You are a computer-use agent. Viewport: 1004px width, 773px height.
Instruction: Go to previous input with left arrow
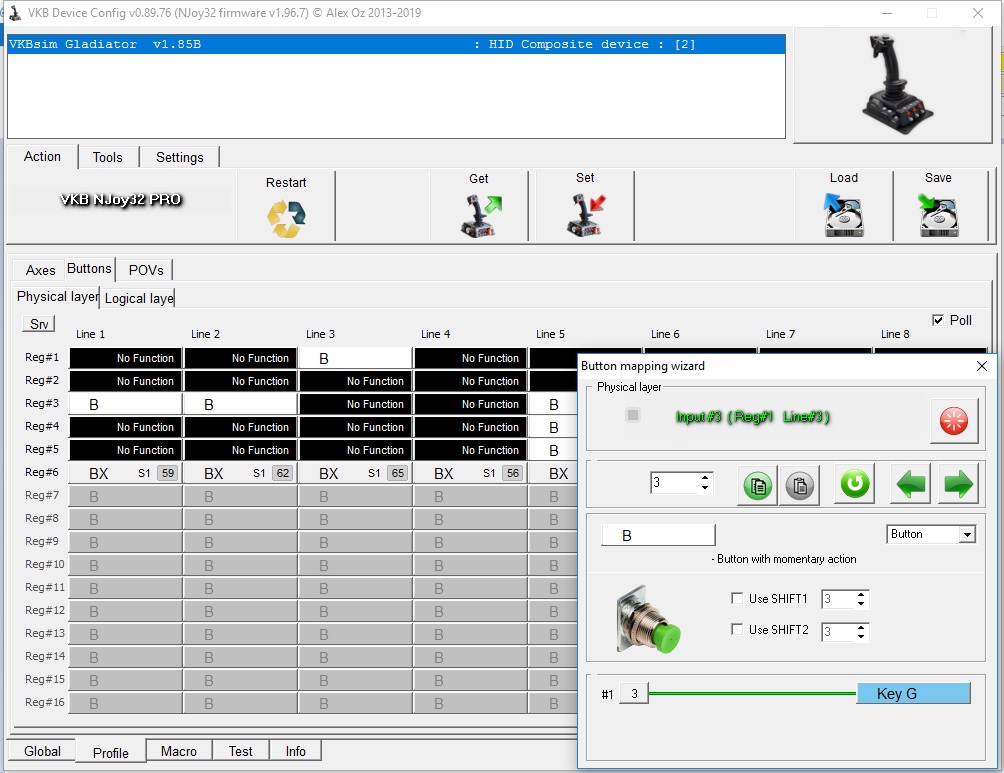coord(910,484)
